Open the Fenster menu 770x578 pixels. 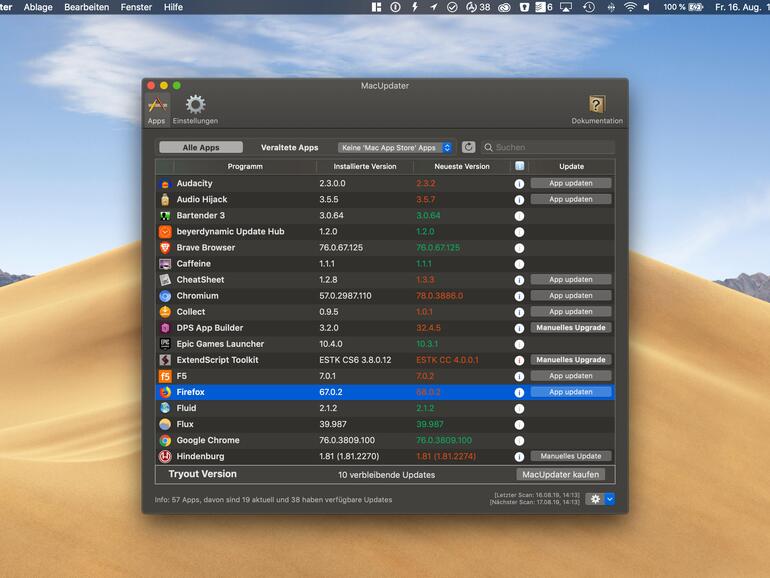point(136,7)
